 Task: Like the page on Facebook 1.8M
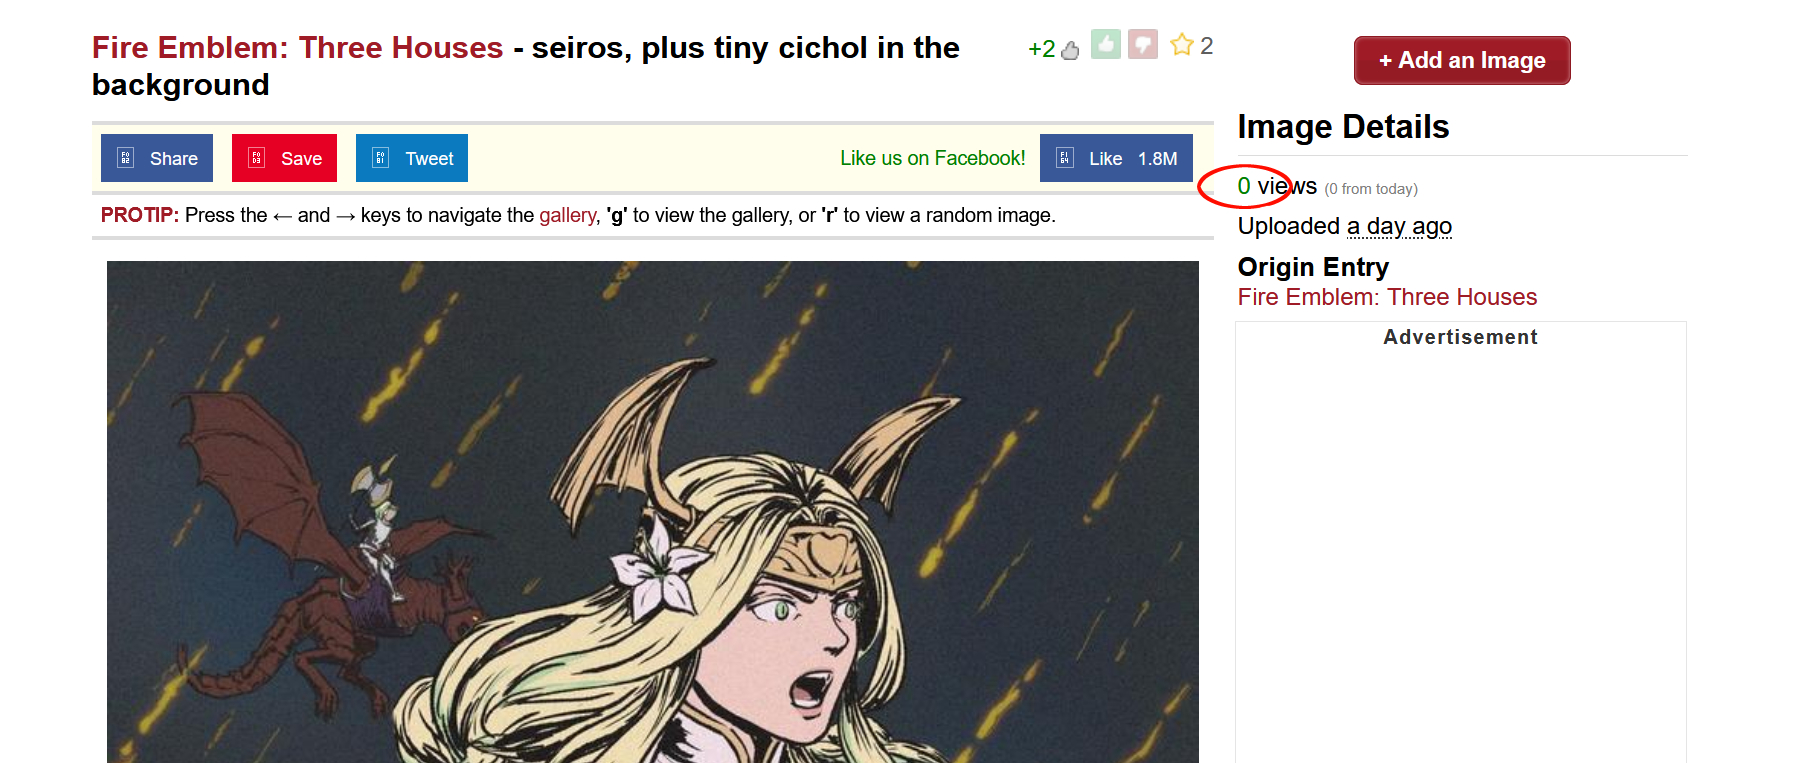pos(1116,158)
